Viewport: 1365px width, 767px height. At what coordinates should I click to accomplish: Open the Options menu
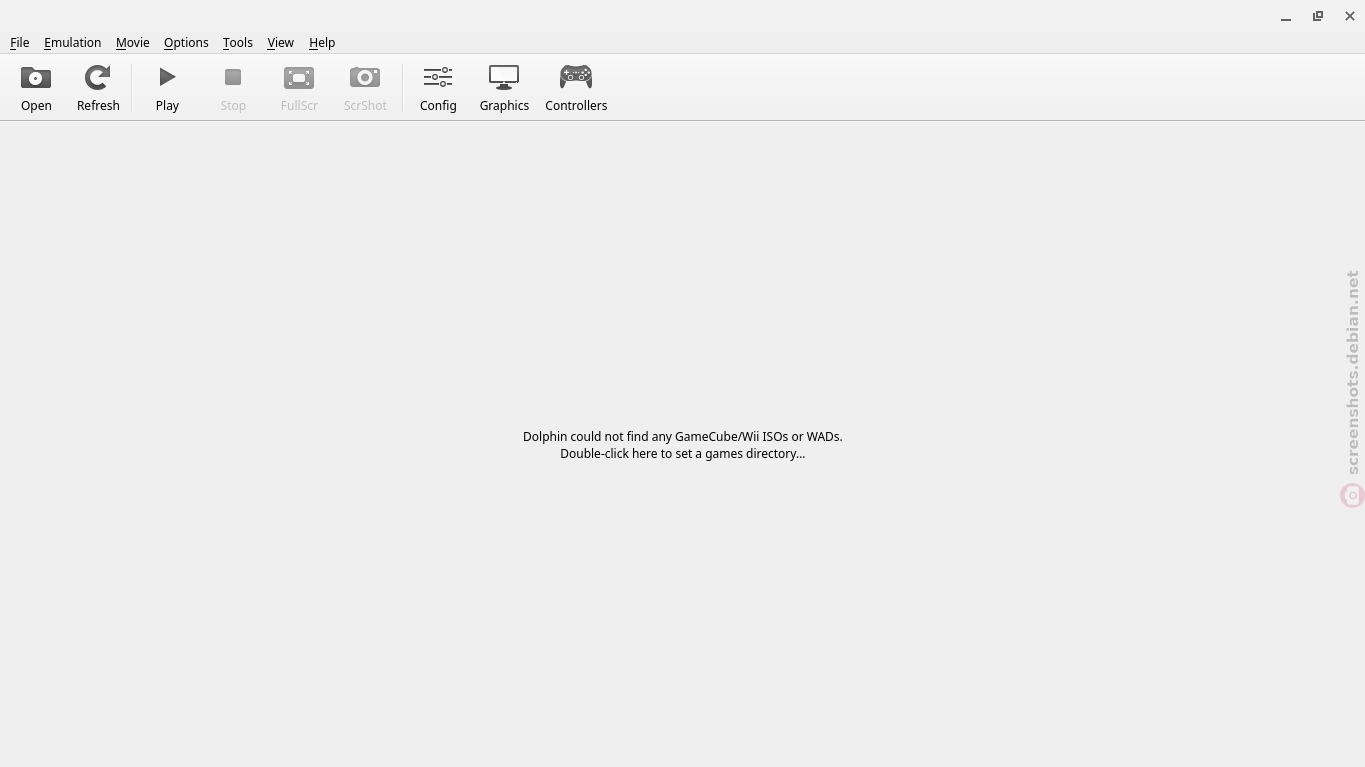(x=186, y=42)
